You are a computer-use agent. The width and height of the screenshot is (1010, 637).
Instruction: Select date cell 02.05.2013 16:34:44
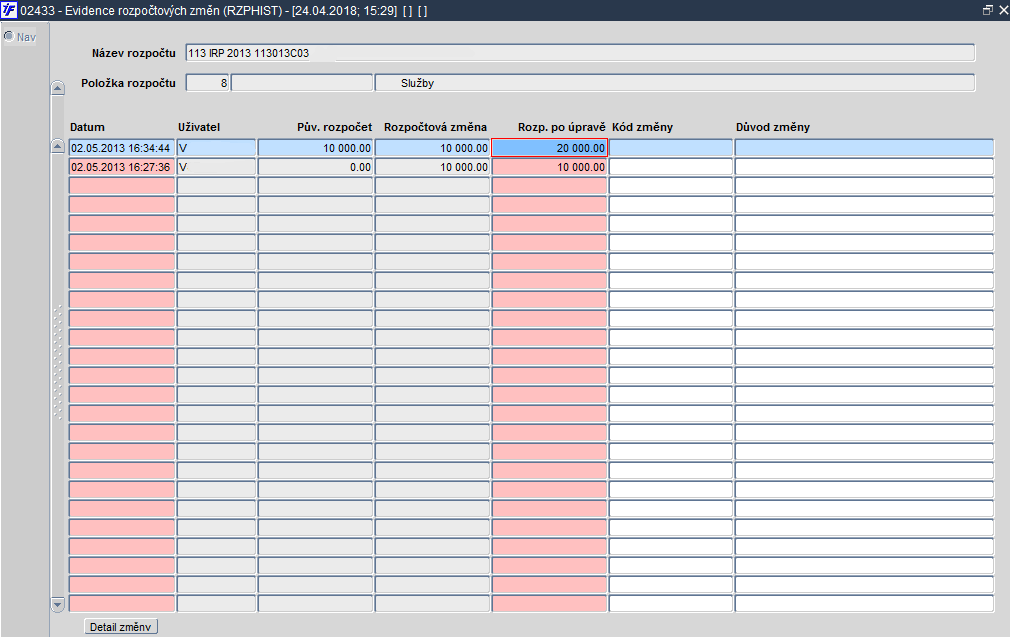tap(122, 148)
